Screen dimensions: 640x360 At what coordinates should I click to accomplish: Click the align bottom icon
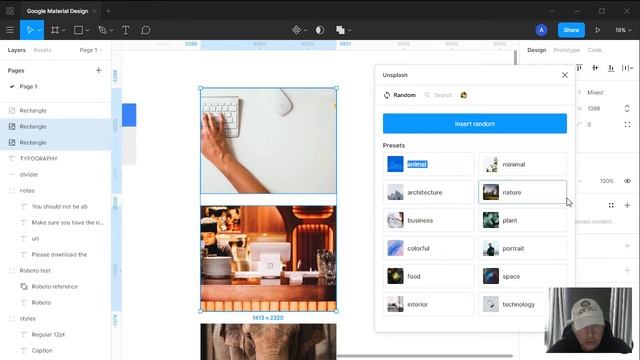[x=611, y=68]
